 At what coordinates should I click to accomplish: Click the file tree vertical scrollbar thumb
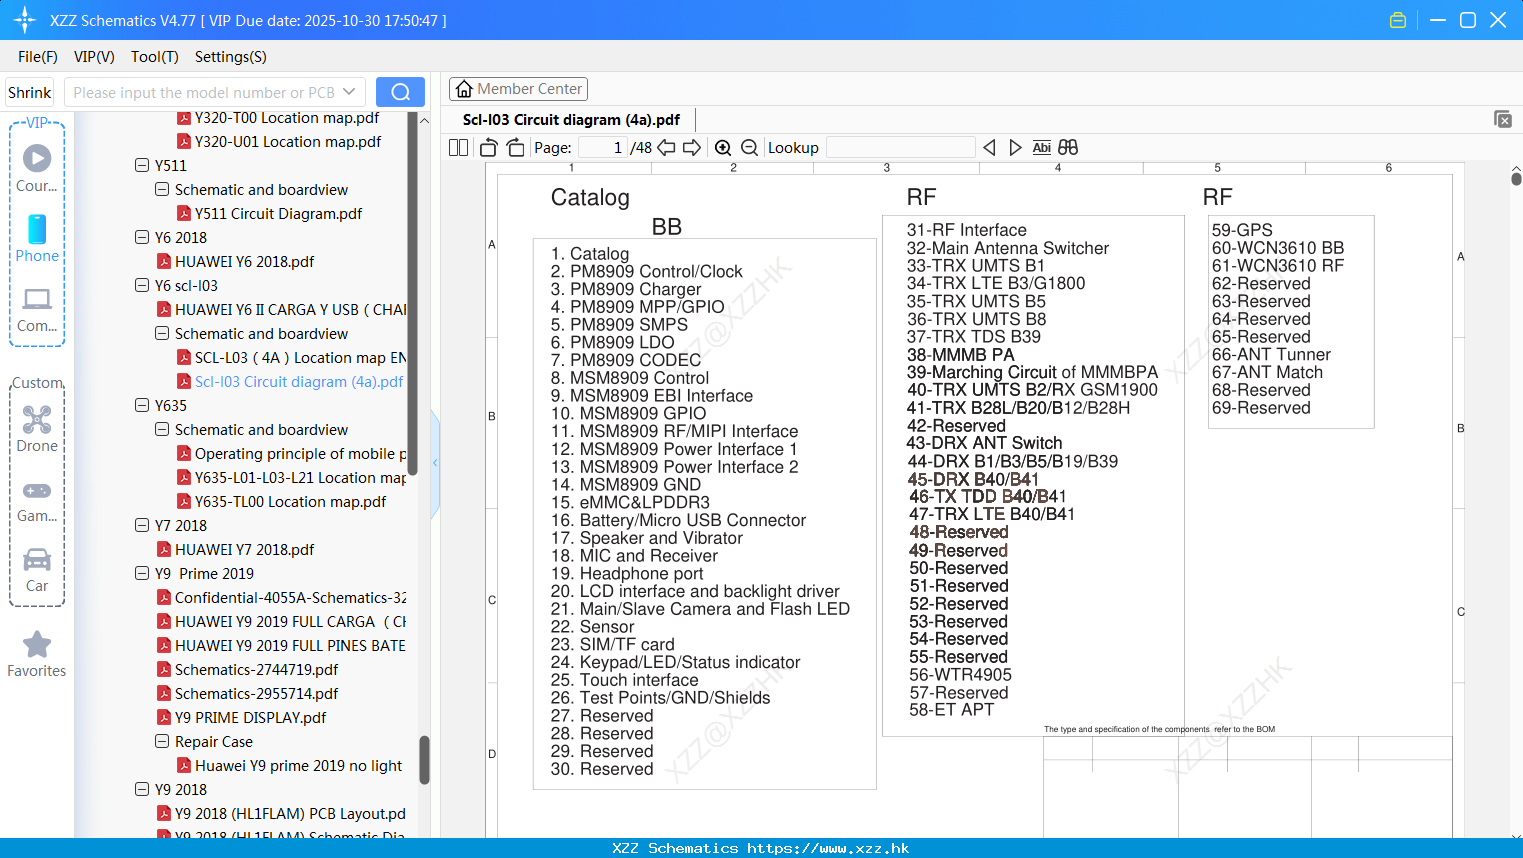click(424, 760)
